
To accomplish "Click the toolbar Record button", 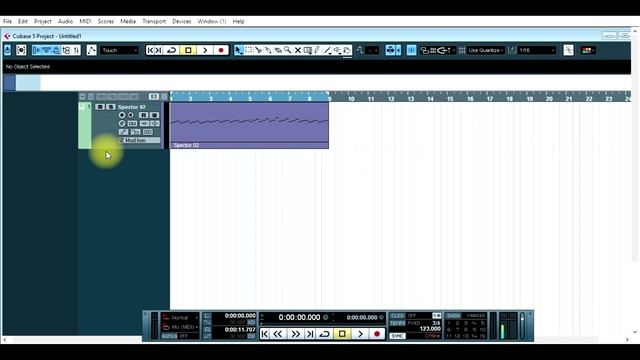I will pos(221,50).
